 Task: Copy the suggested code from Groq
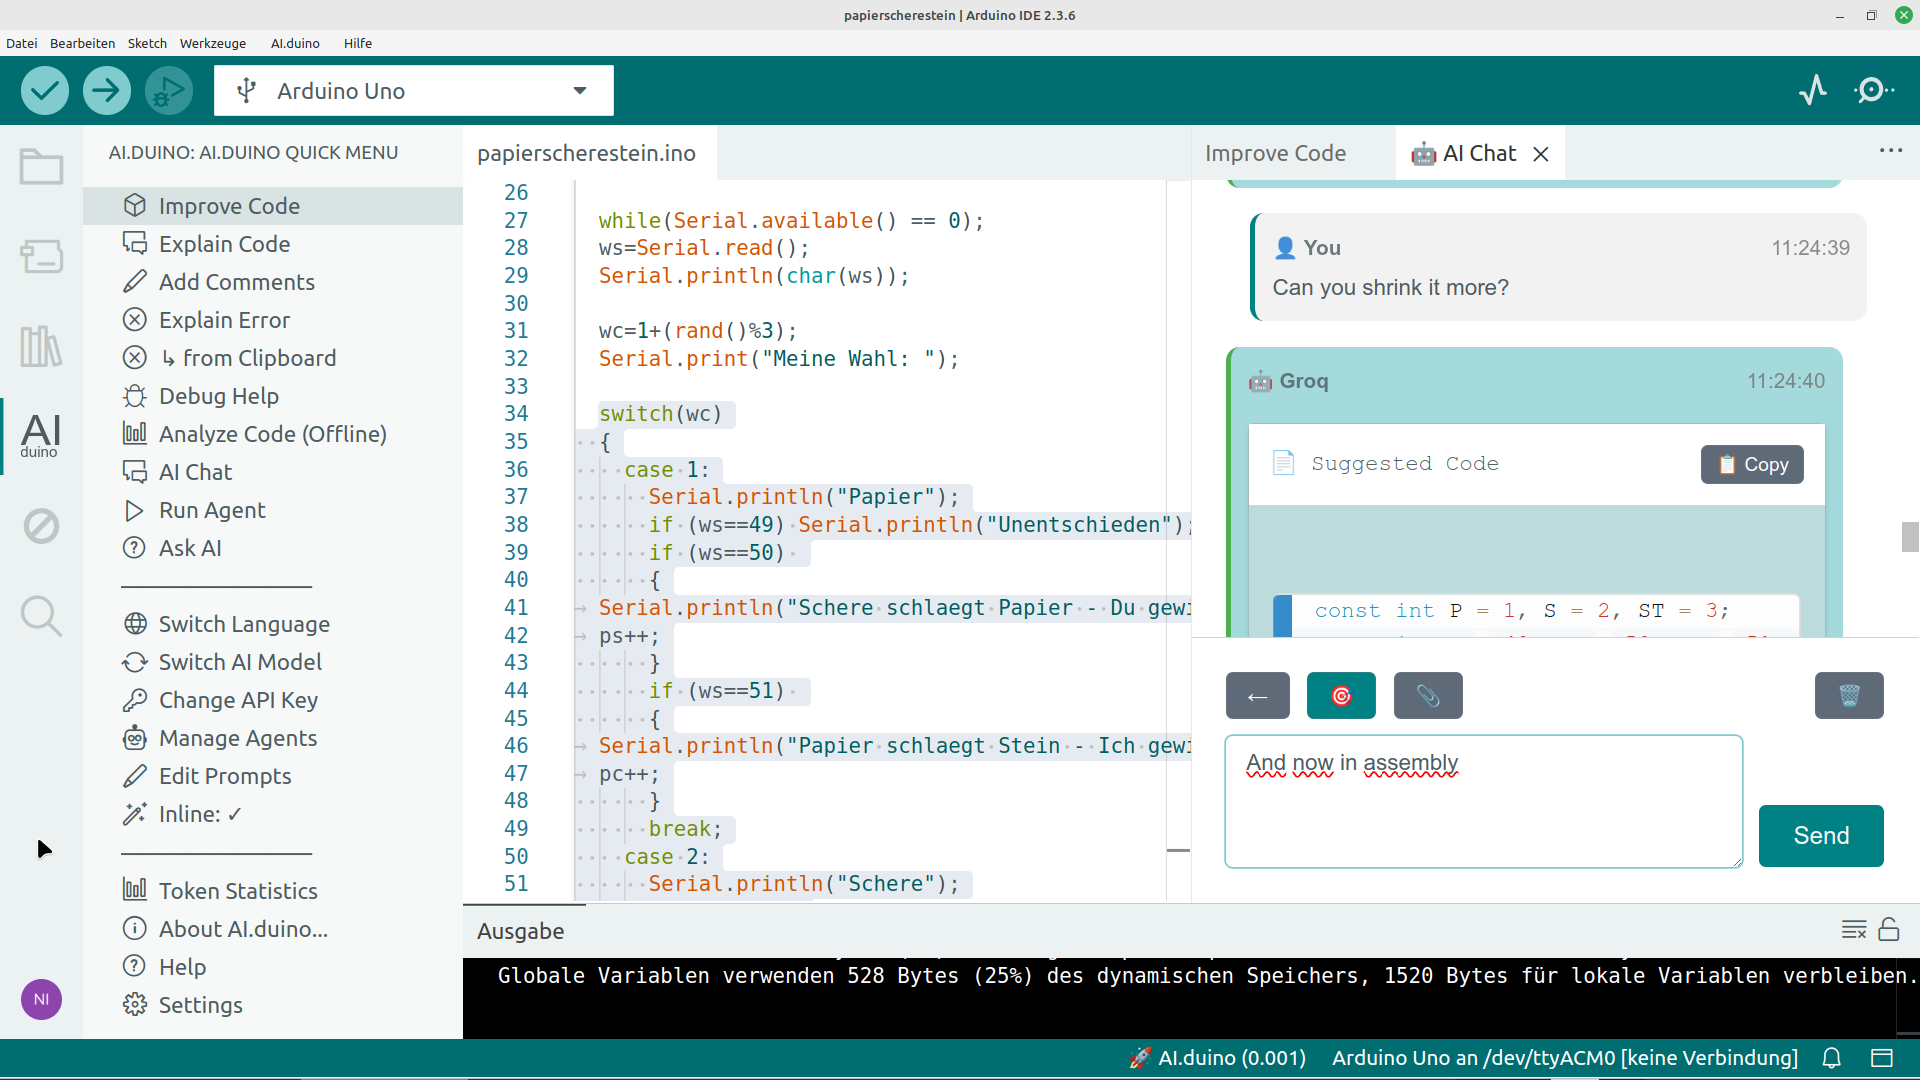pyautogui.click(x=1751, y=464)
